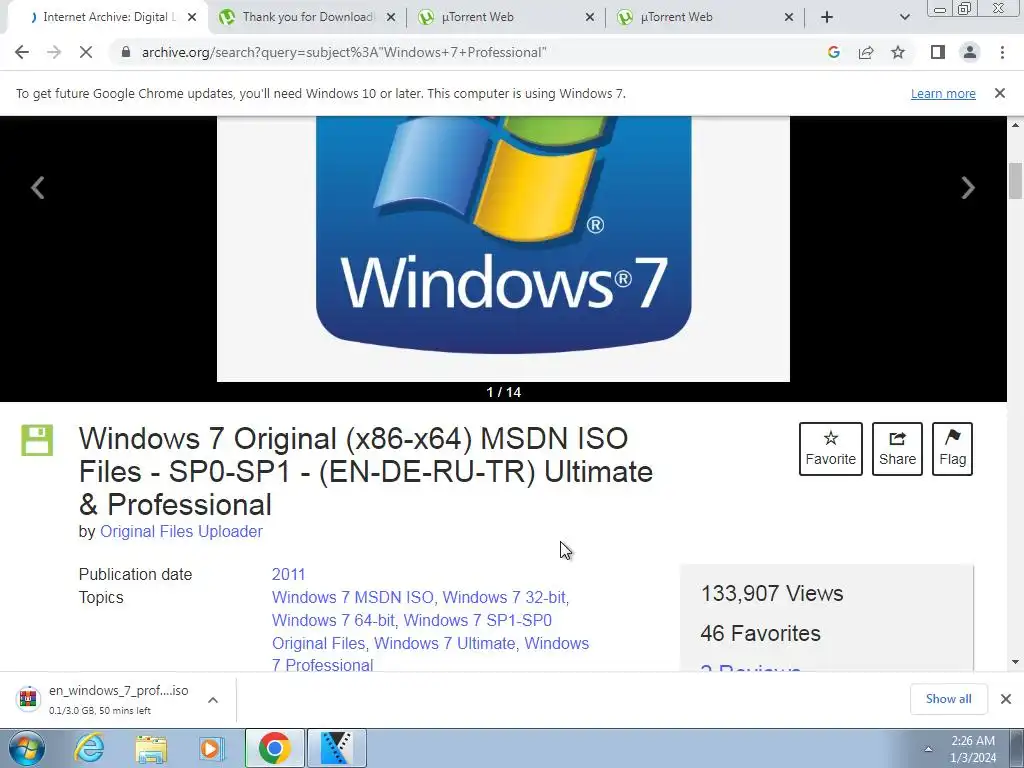Click the Chrome taskbar icon
The image size is (1024, 768).
click(274, 748)
